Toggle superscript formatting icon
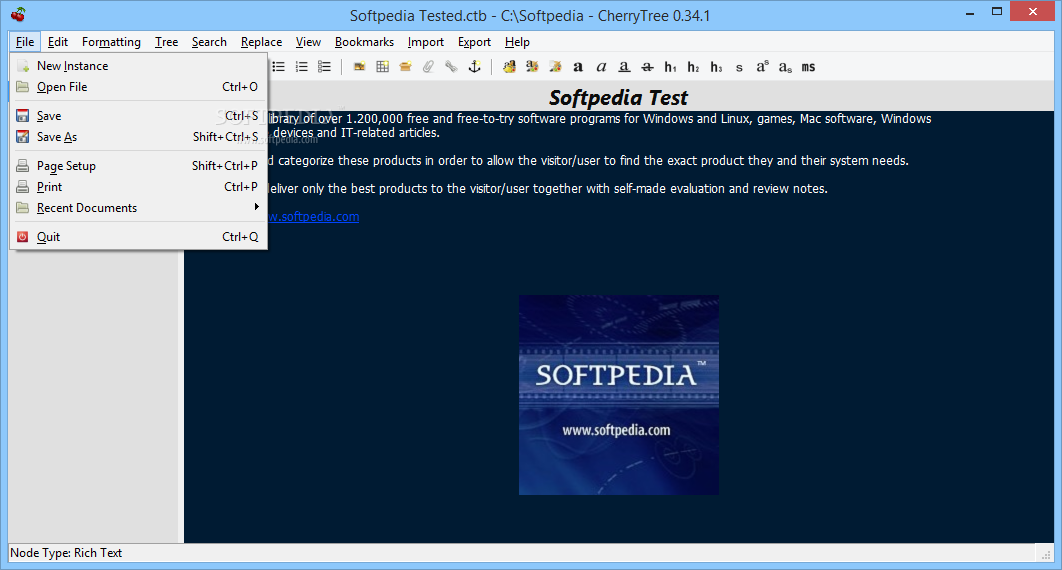This screenshot has height=570, width=1062. click(x=762, y=66)
